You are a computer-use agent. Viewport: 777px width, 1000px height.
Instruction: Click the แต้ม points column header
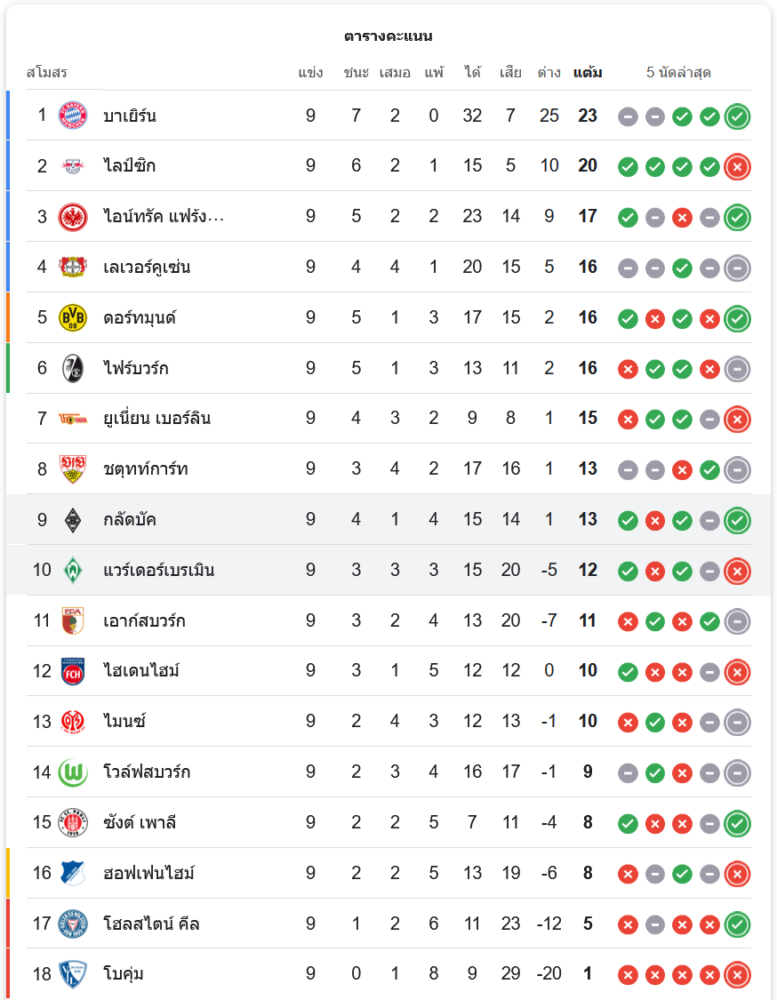587,73
